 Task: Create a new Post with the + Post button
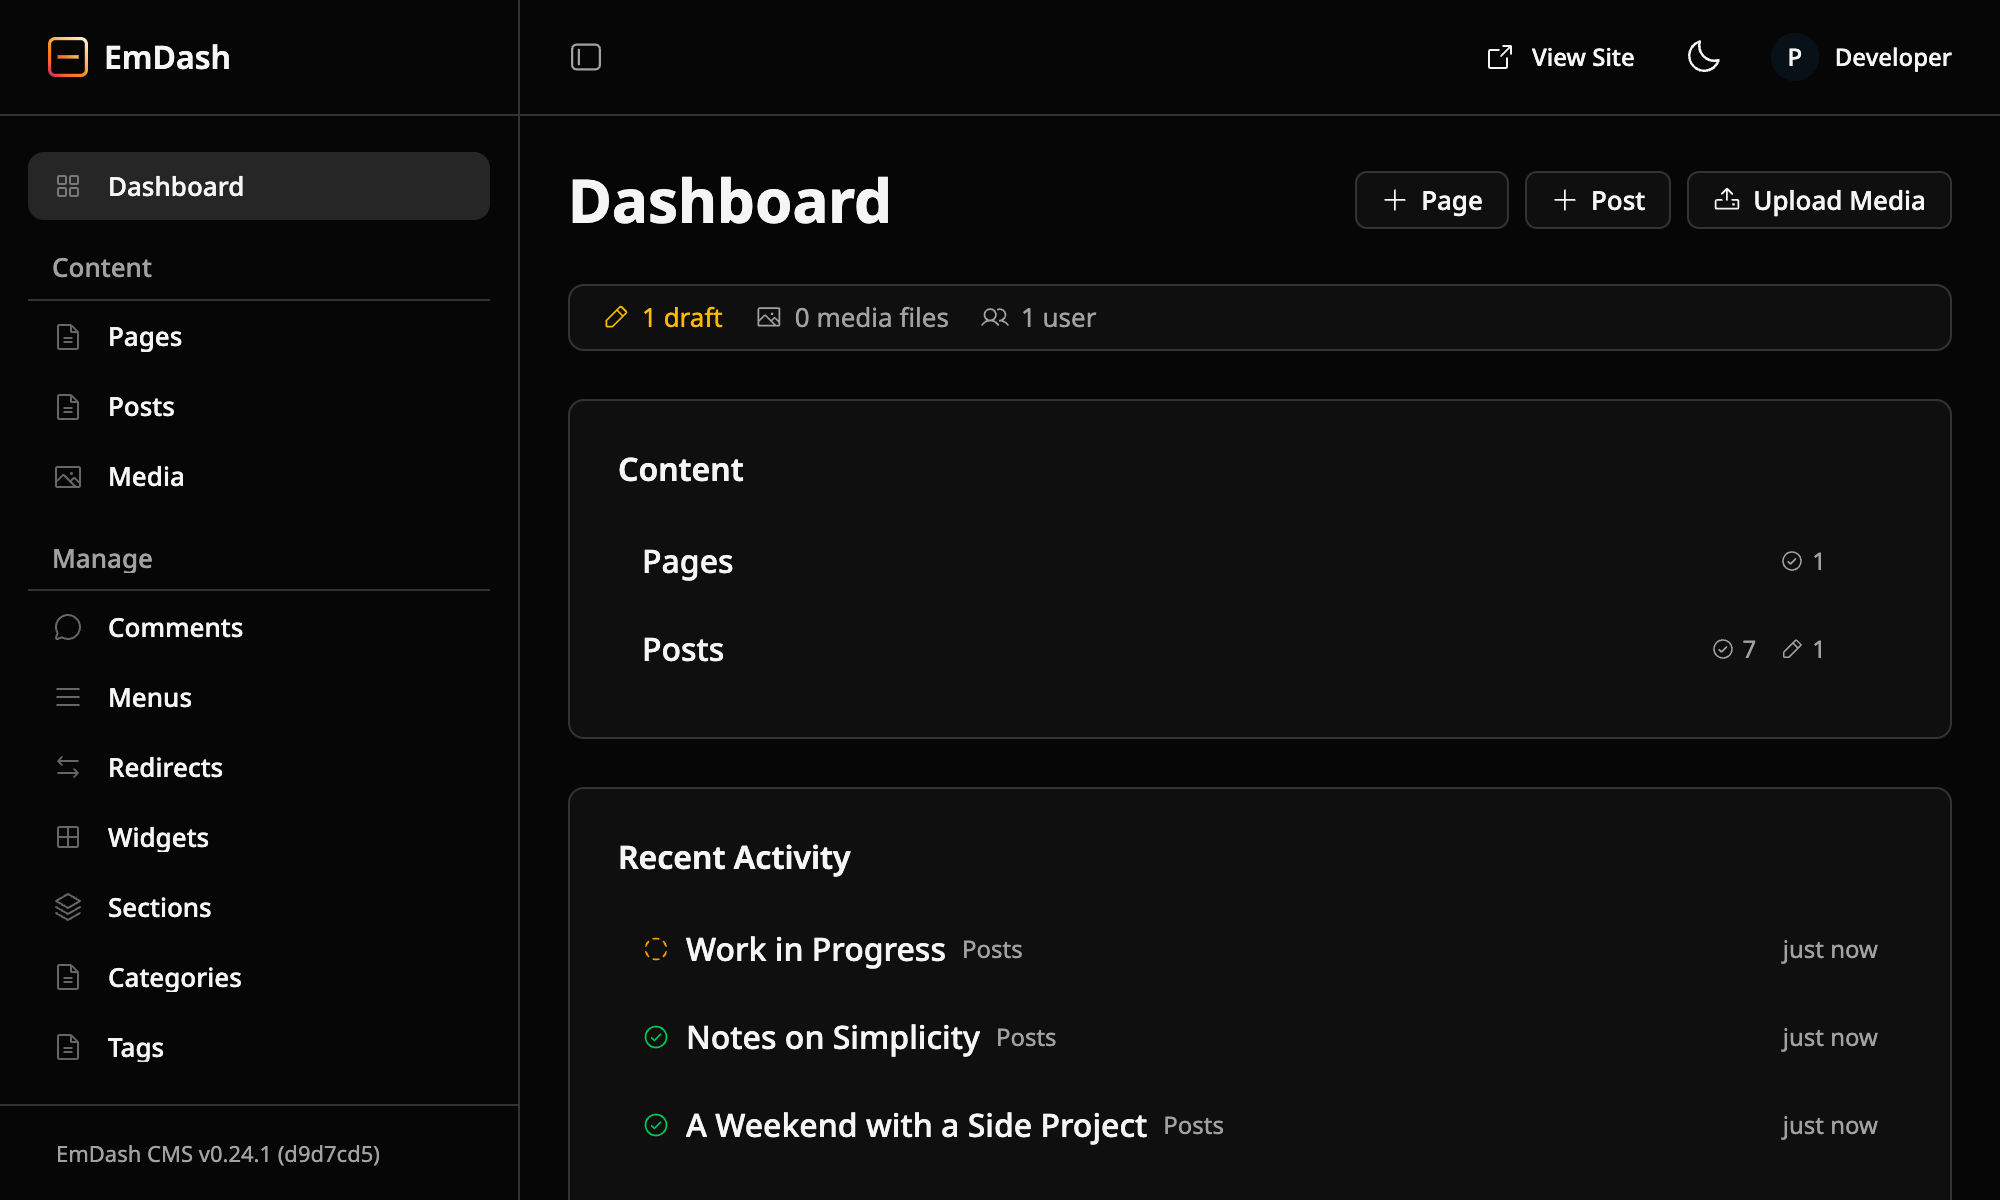[x=1597, y=200]
